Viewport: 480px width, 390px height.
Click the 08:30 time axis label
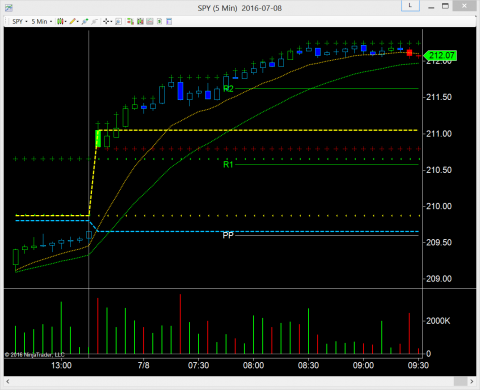308,366
